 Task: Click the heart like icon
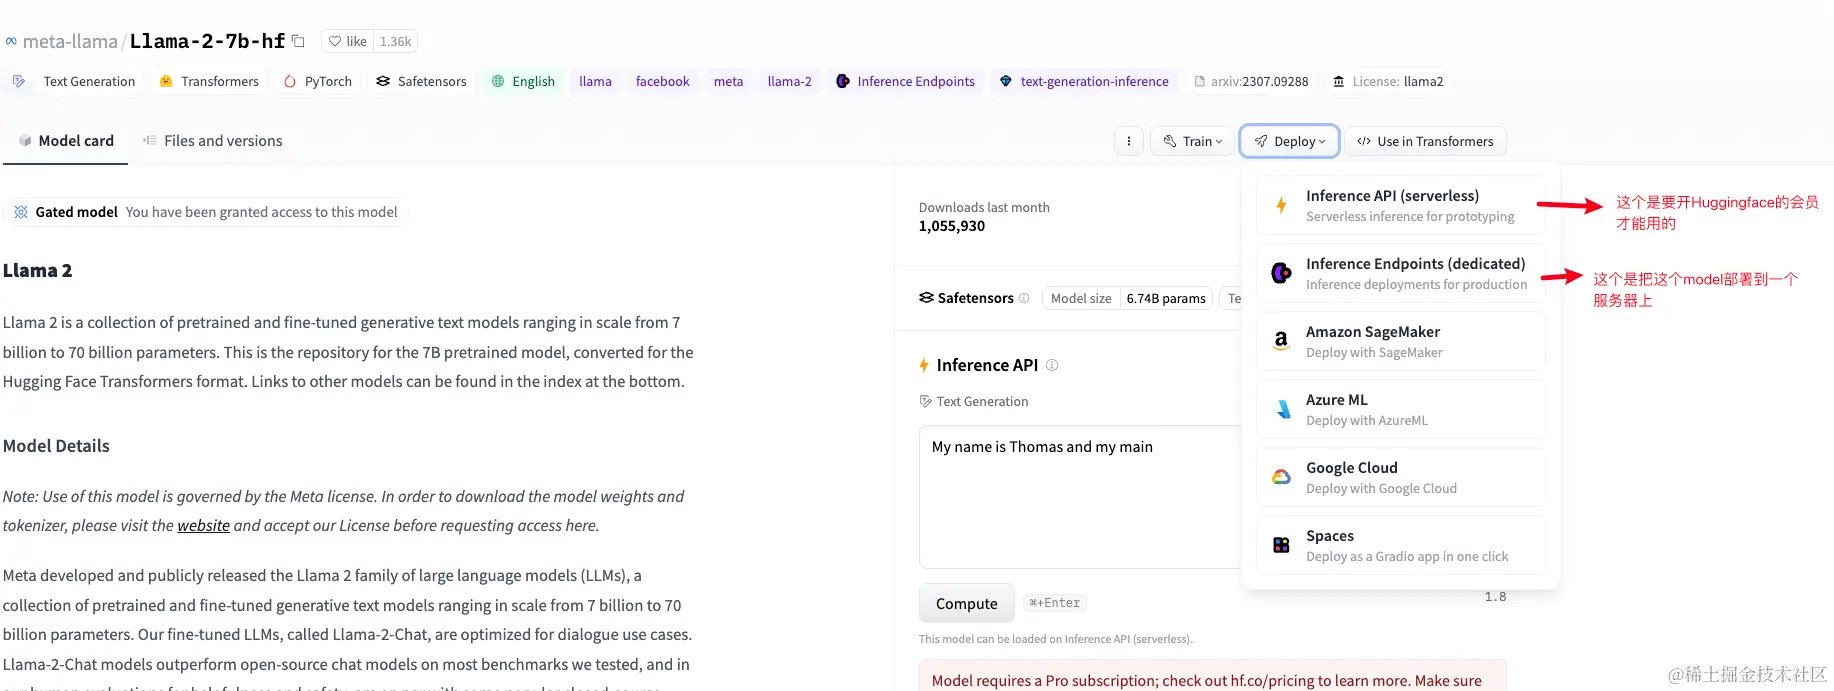pos(335,41)
